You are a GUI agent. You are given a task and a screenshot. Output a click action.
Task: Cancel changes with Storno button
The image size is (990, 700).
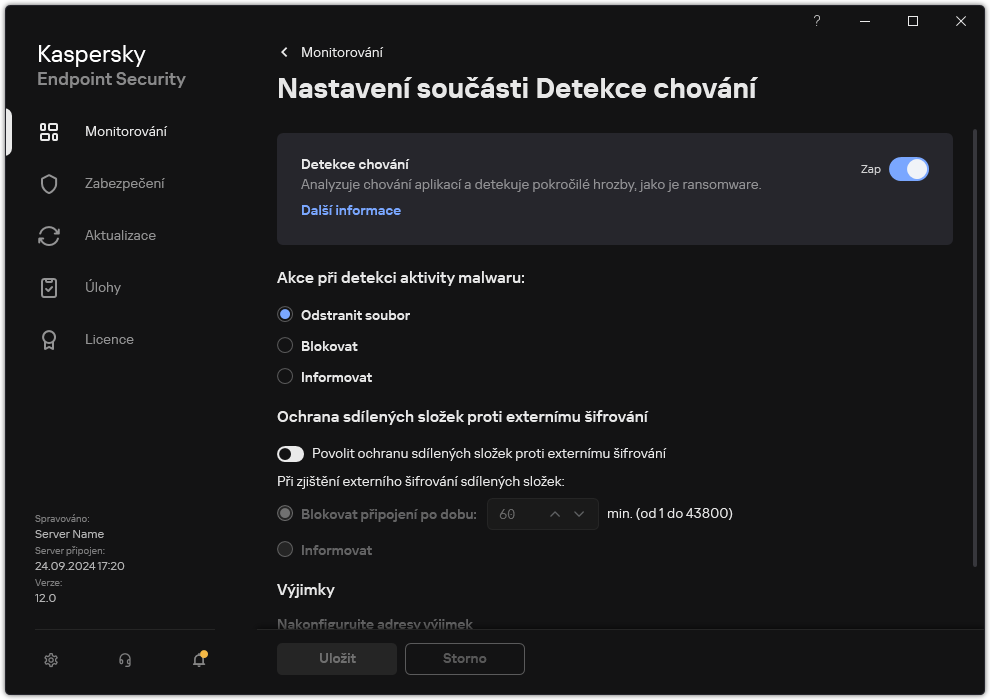(x=464, y=659)
